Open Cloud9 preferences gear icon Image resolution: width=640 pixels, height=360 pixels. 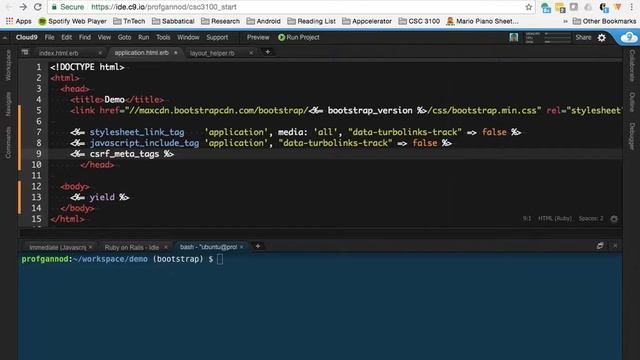[x=602, y=38]
